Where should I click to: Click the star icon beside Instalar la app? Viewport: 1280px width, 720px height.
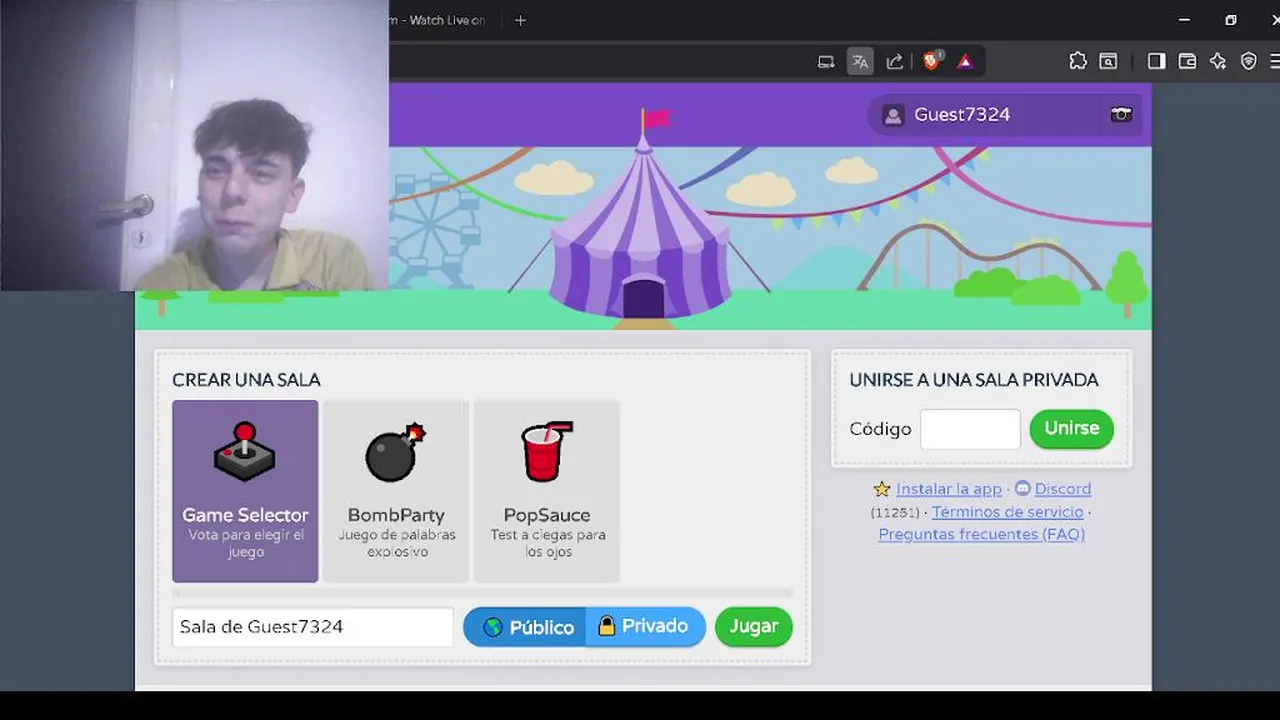coord(882,489)
